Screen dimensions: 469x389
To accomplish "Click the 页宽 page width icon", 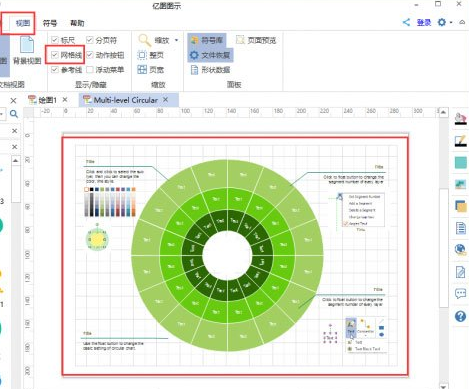I will tap(142, 69).
